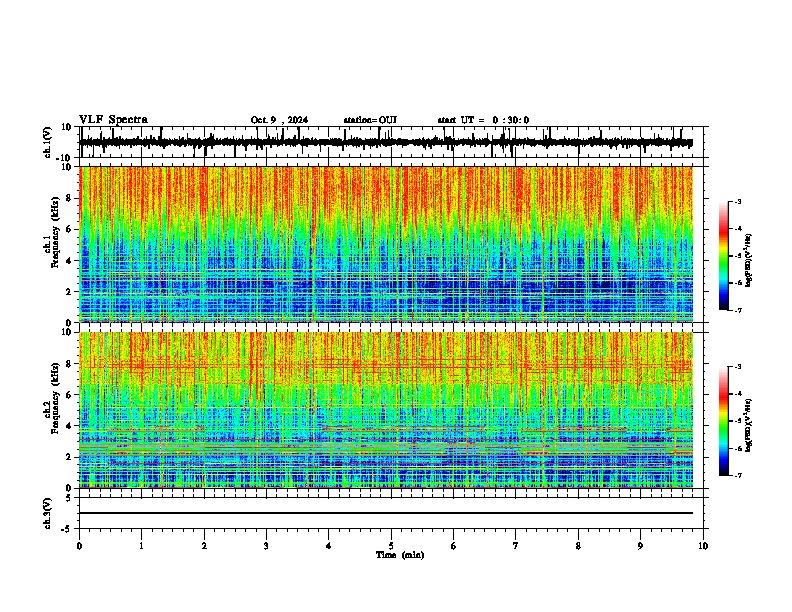Click the time axis tick label "2"

[x=204, y=546]
